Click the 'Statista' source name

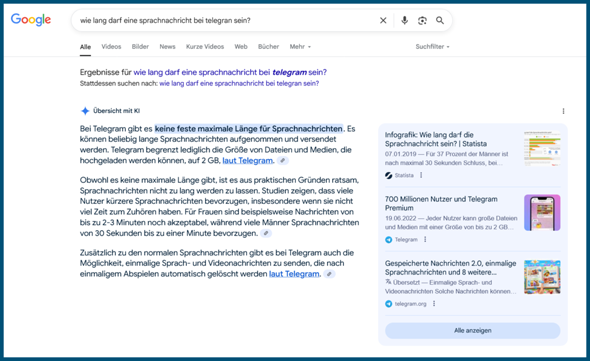404,175
